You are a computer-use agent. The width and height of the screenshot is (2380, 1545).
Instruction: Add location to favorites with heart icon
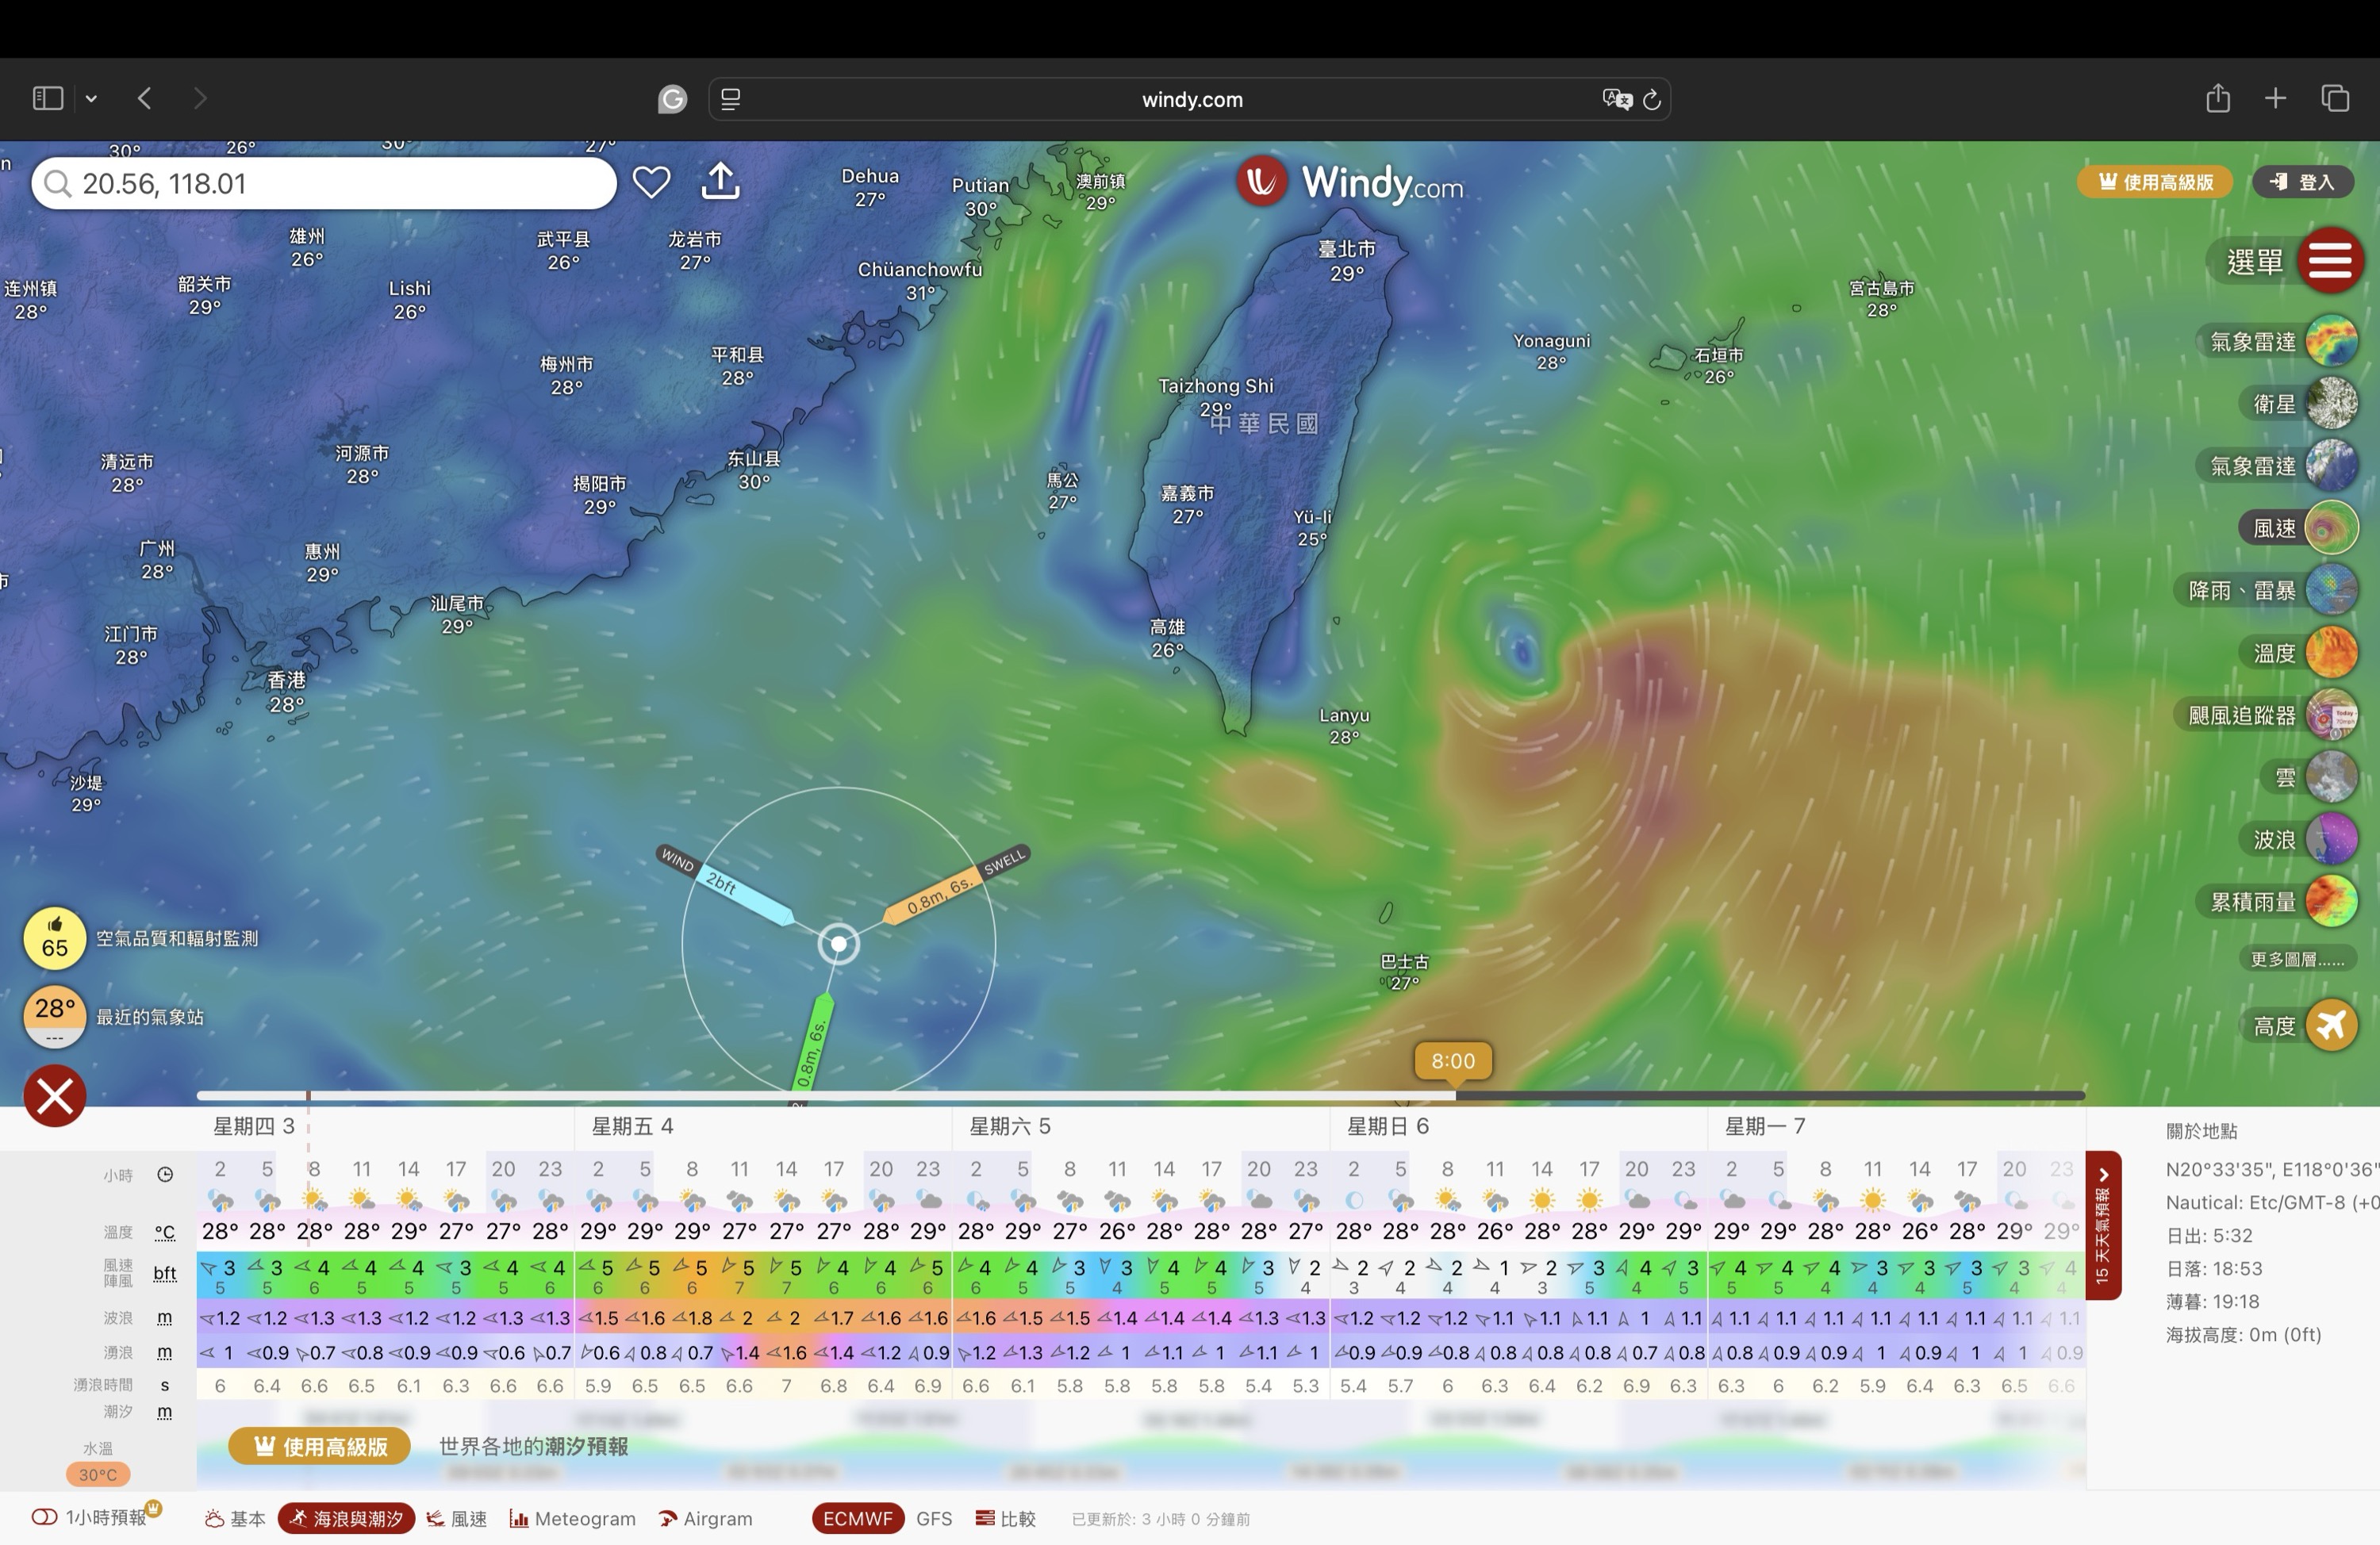point(651,182)
